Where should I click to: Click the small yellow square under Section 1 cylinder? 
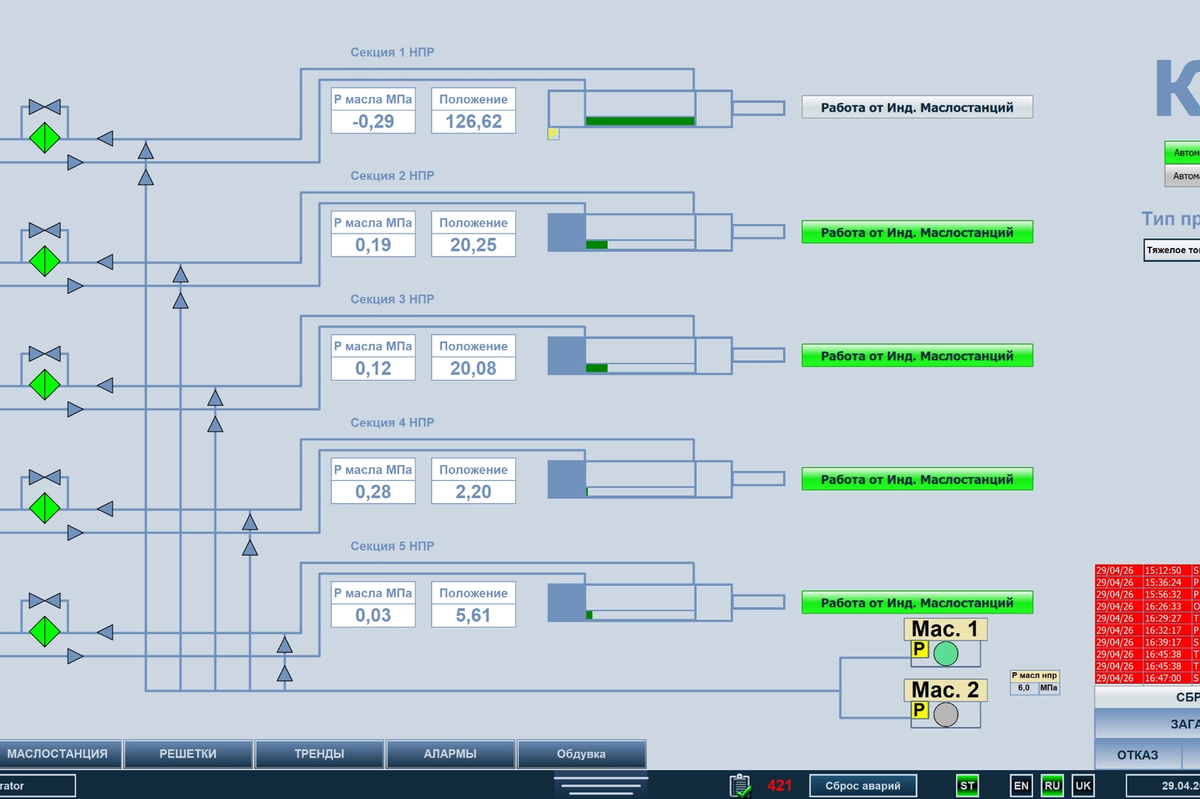coord(553,133)
